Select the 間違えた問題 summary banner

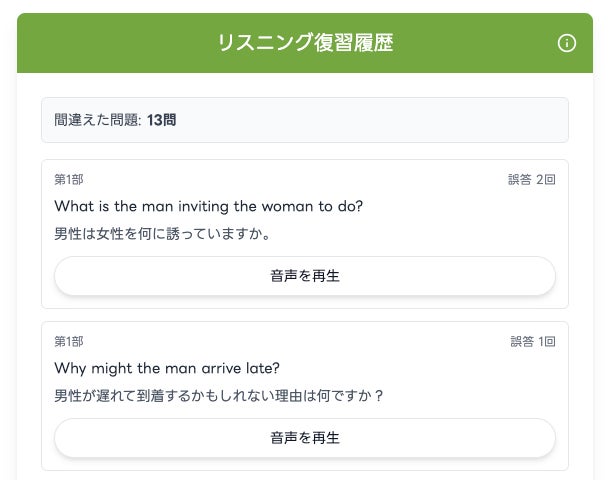pos(304,120)
